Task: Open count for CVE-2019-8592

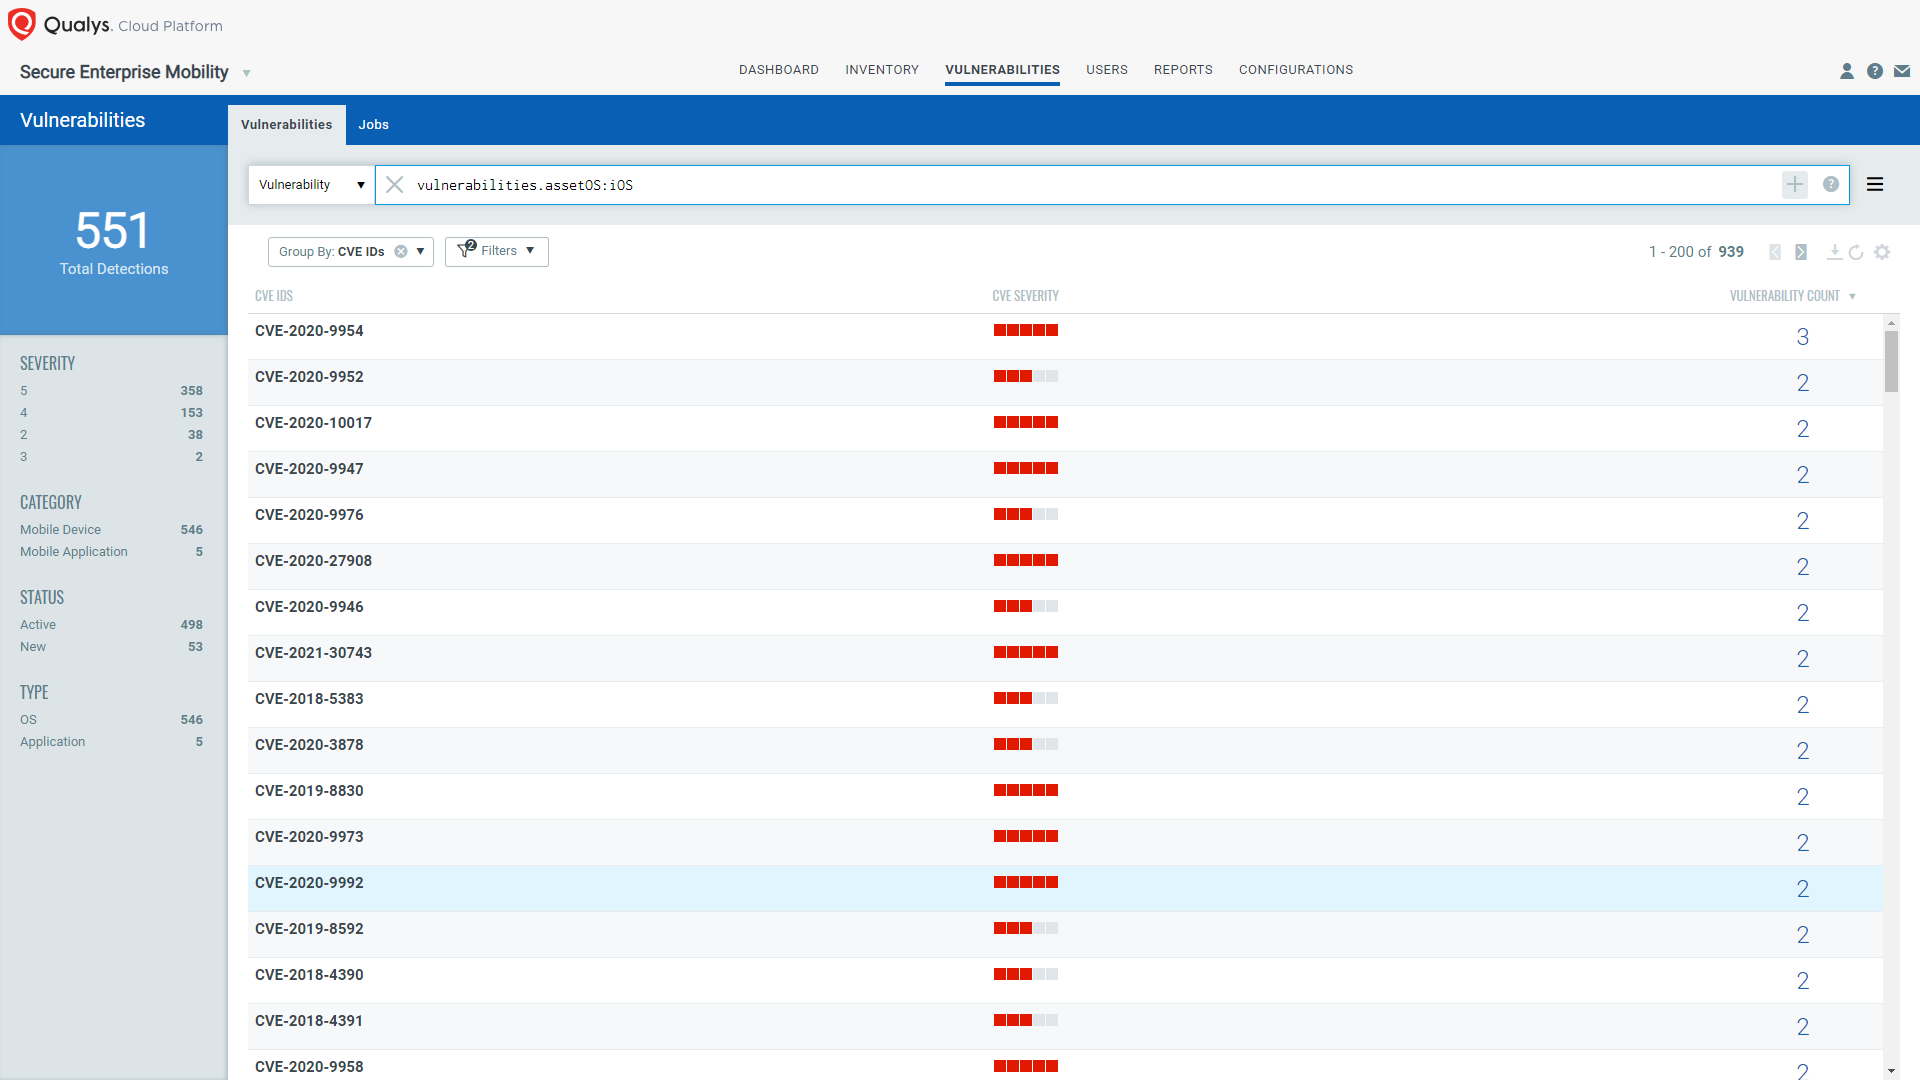Action: (1802, 935)
